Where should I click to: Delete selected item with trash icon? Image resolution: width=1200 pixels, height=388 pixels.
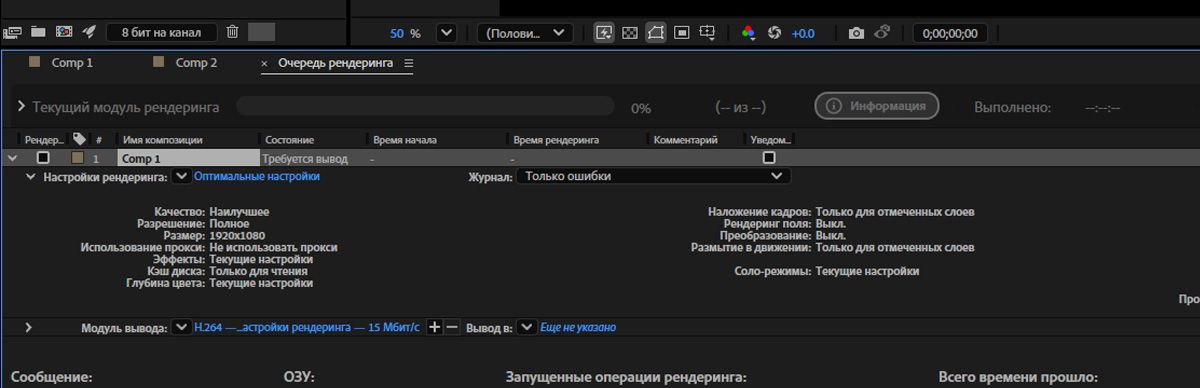232,32
